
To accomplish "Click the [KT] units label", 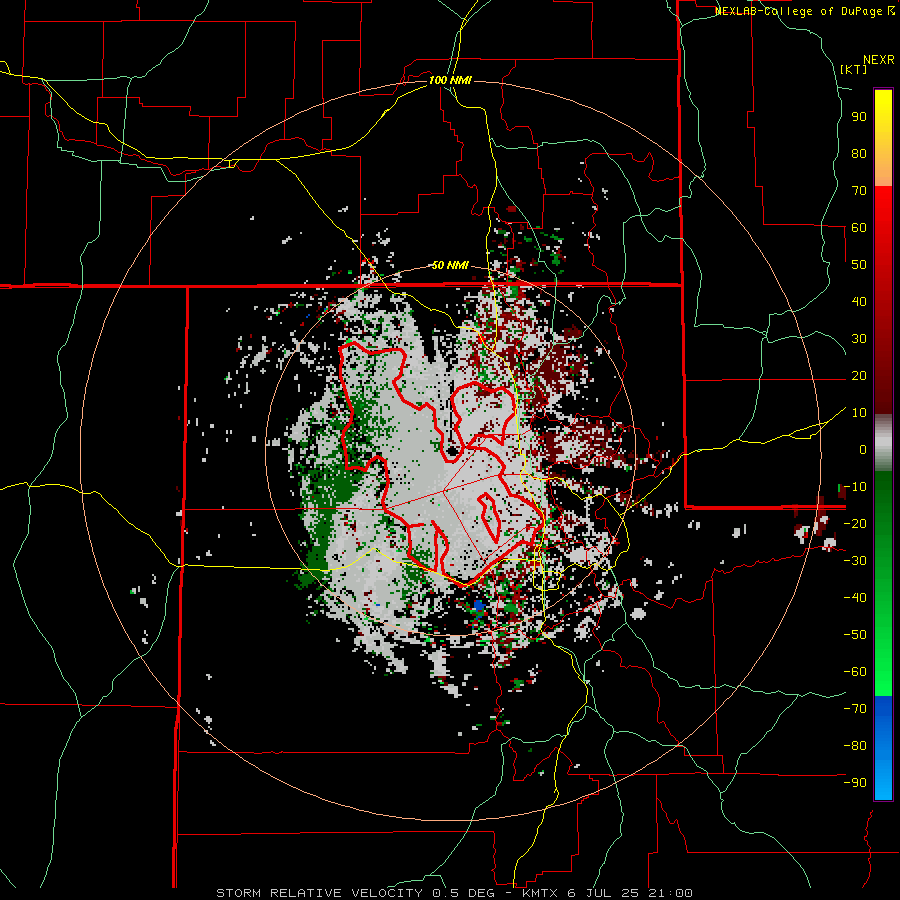I will (x=853, y=69).
